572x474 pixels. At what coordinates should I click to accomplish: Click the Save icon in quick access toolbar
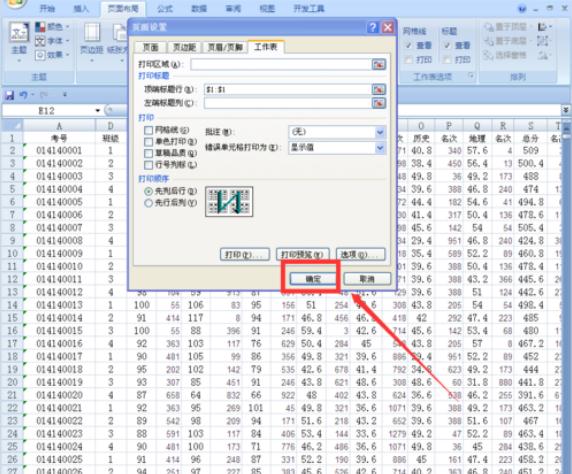(9, 95)
